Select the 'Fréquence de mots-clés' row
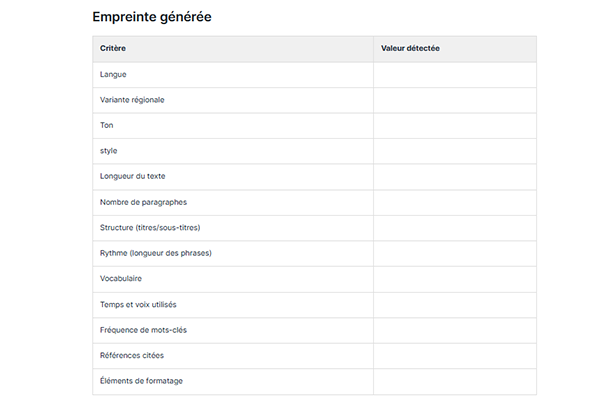This screenshot has width=612, height=402. [315, 330]
